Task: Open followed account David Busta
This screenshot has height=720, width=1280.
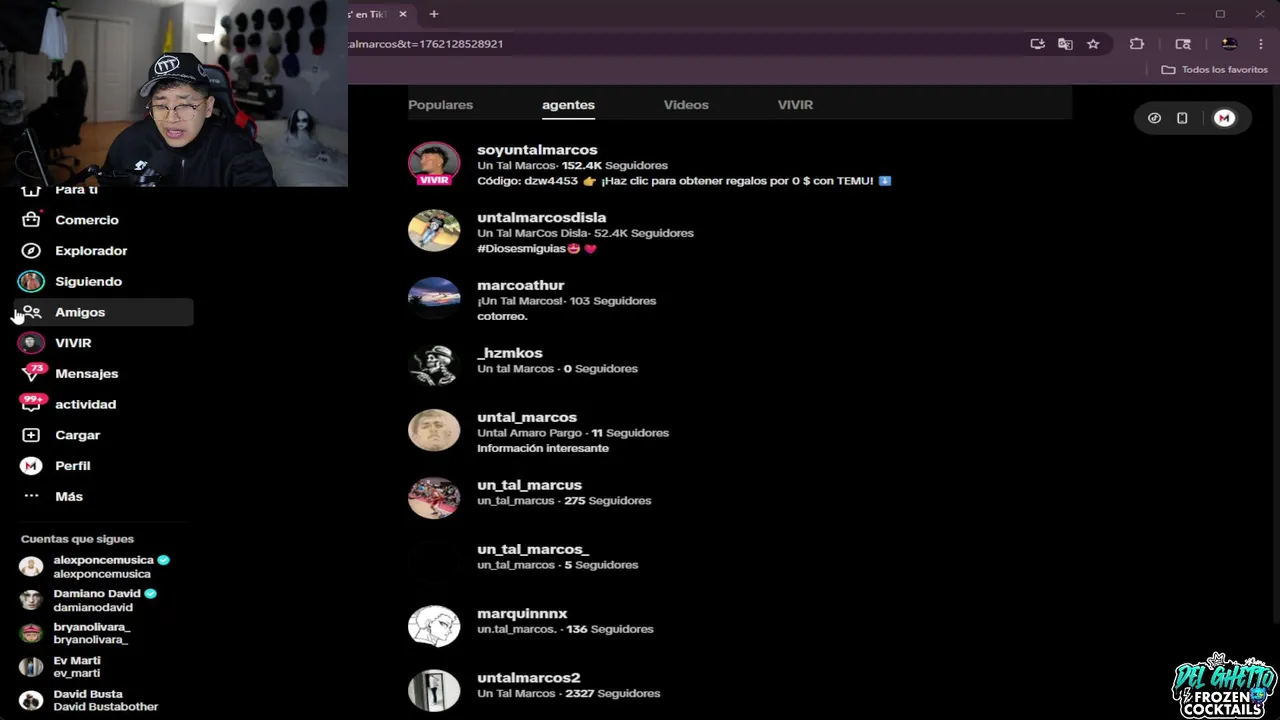Action: click(x=90, y=700)
